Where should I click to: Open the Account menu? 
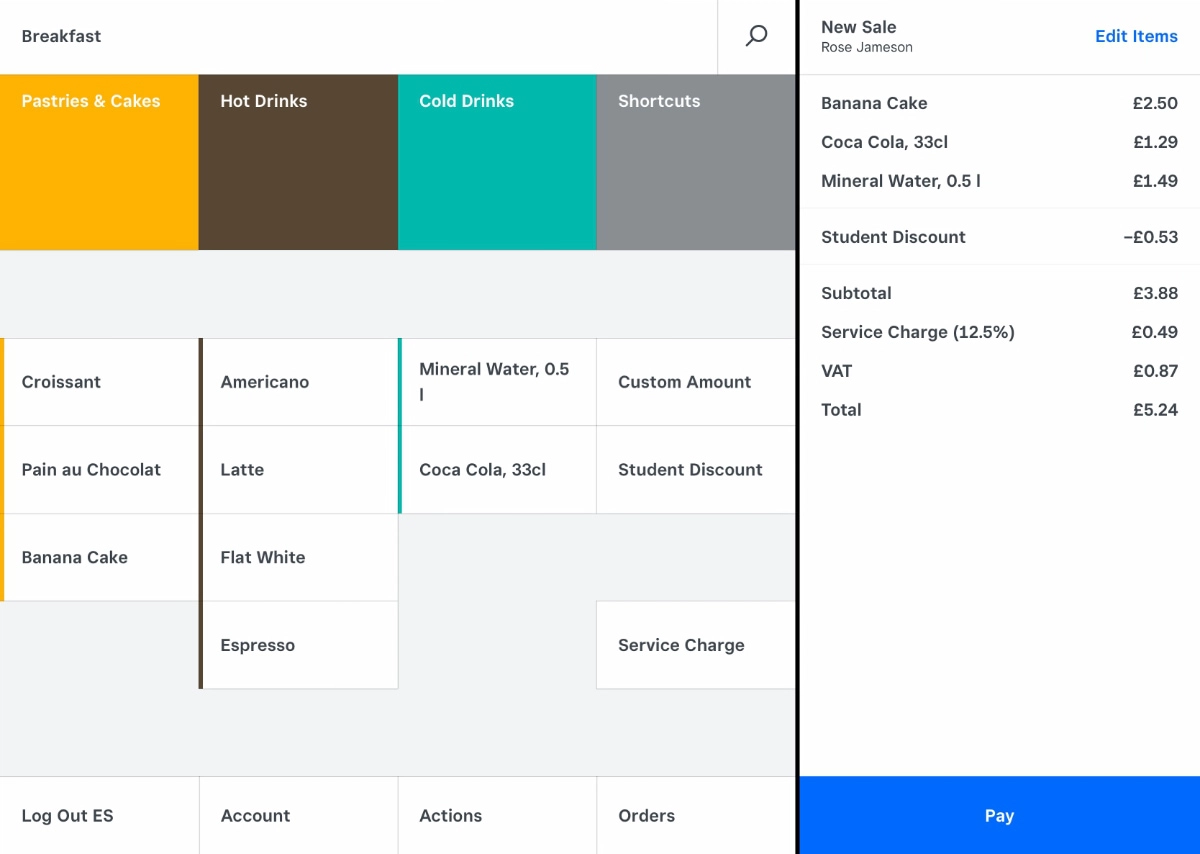pyautogui.click(x=298, y=816)
